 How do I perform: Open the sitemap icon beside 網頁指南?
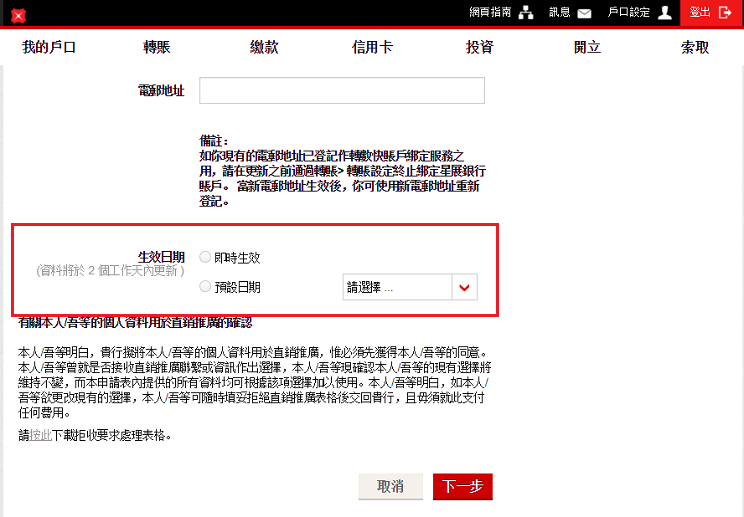click(526, 13)
